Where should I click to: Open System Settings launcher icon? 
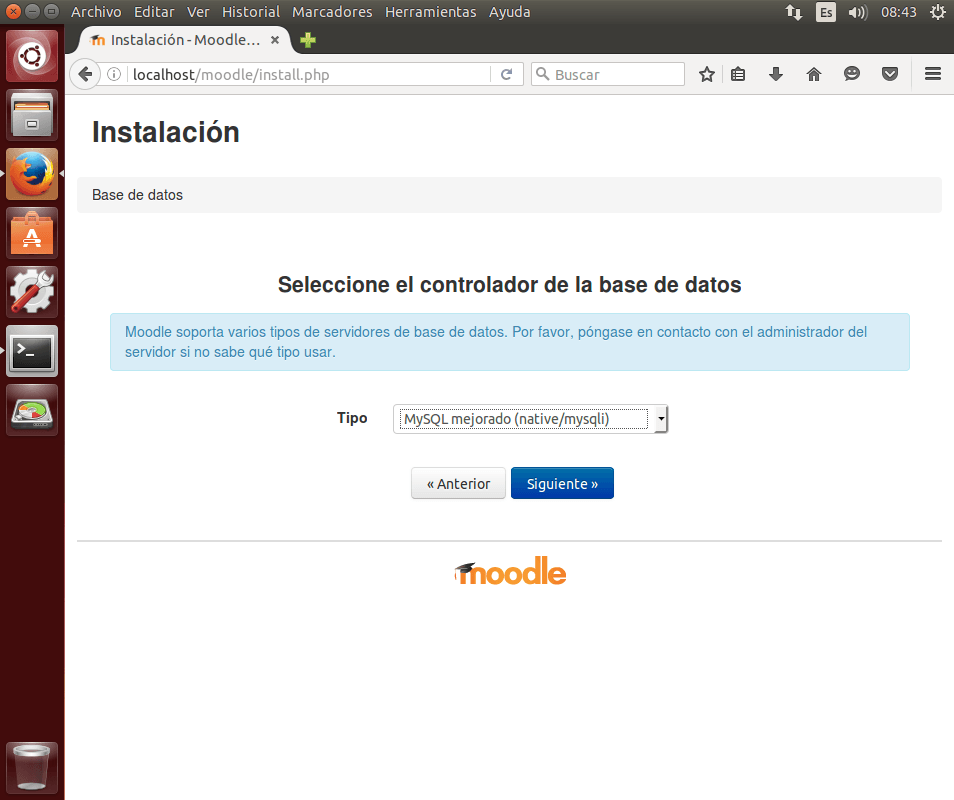[32, 292]
